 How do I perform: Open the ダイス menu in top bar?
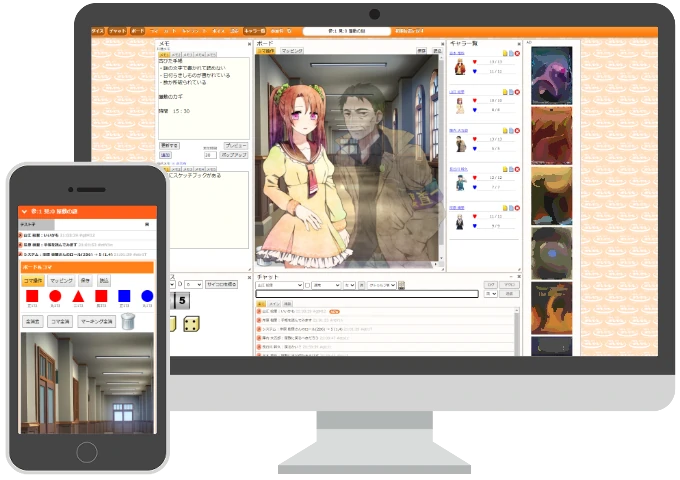click(x=98, y=31)
